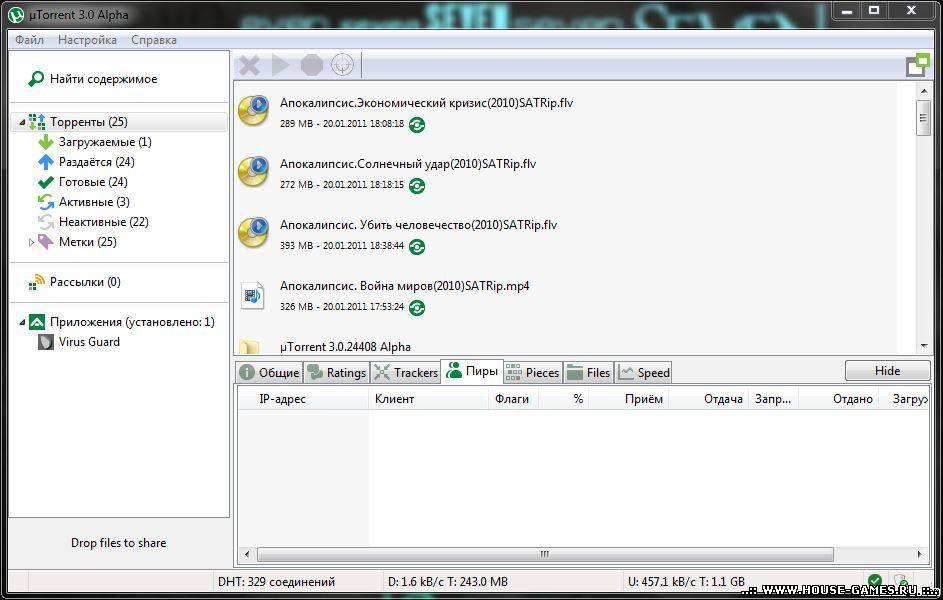Click the disc icon of Экономический кризис torrent
Image resolution: width=943 pixels, height=600 pixels.
(253, 110)
